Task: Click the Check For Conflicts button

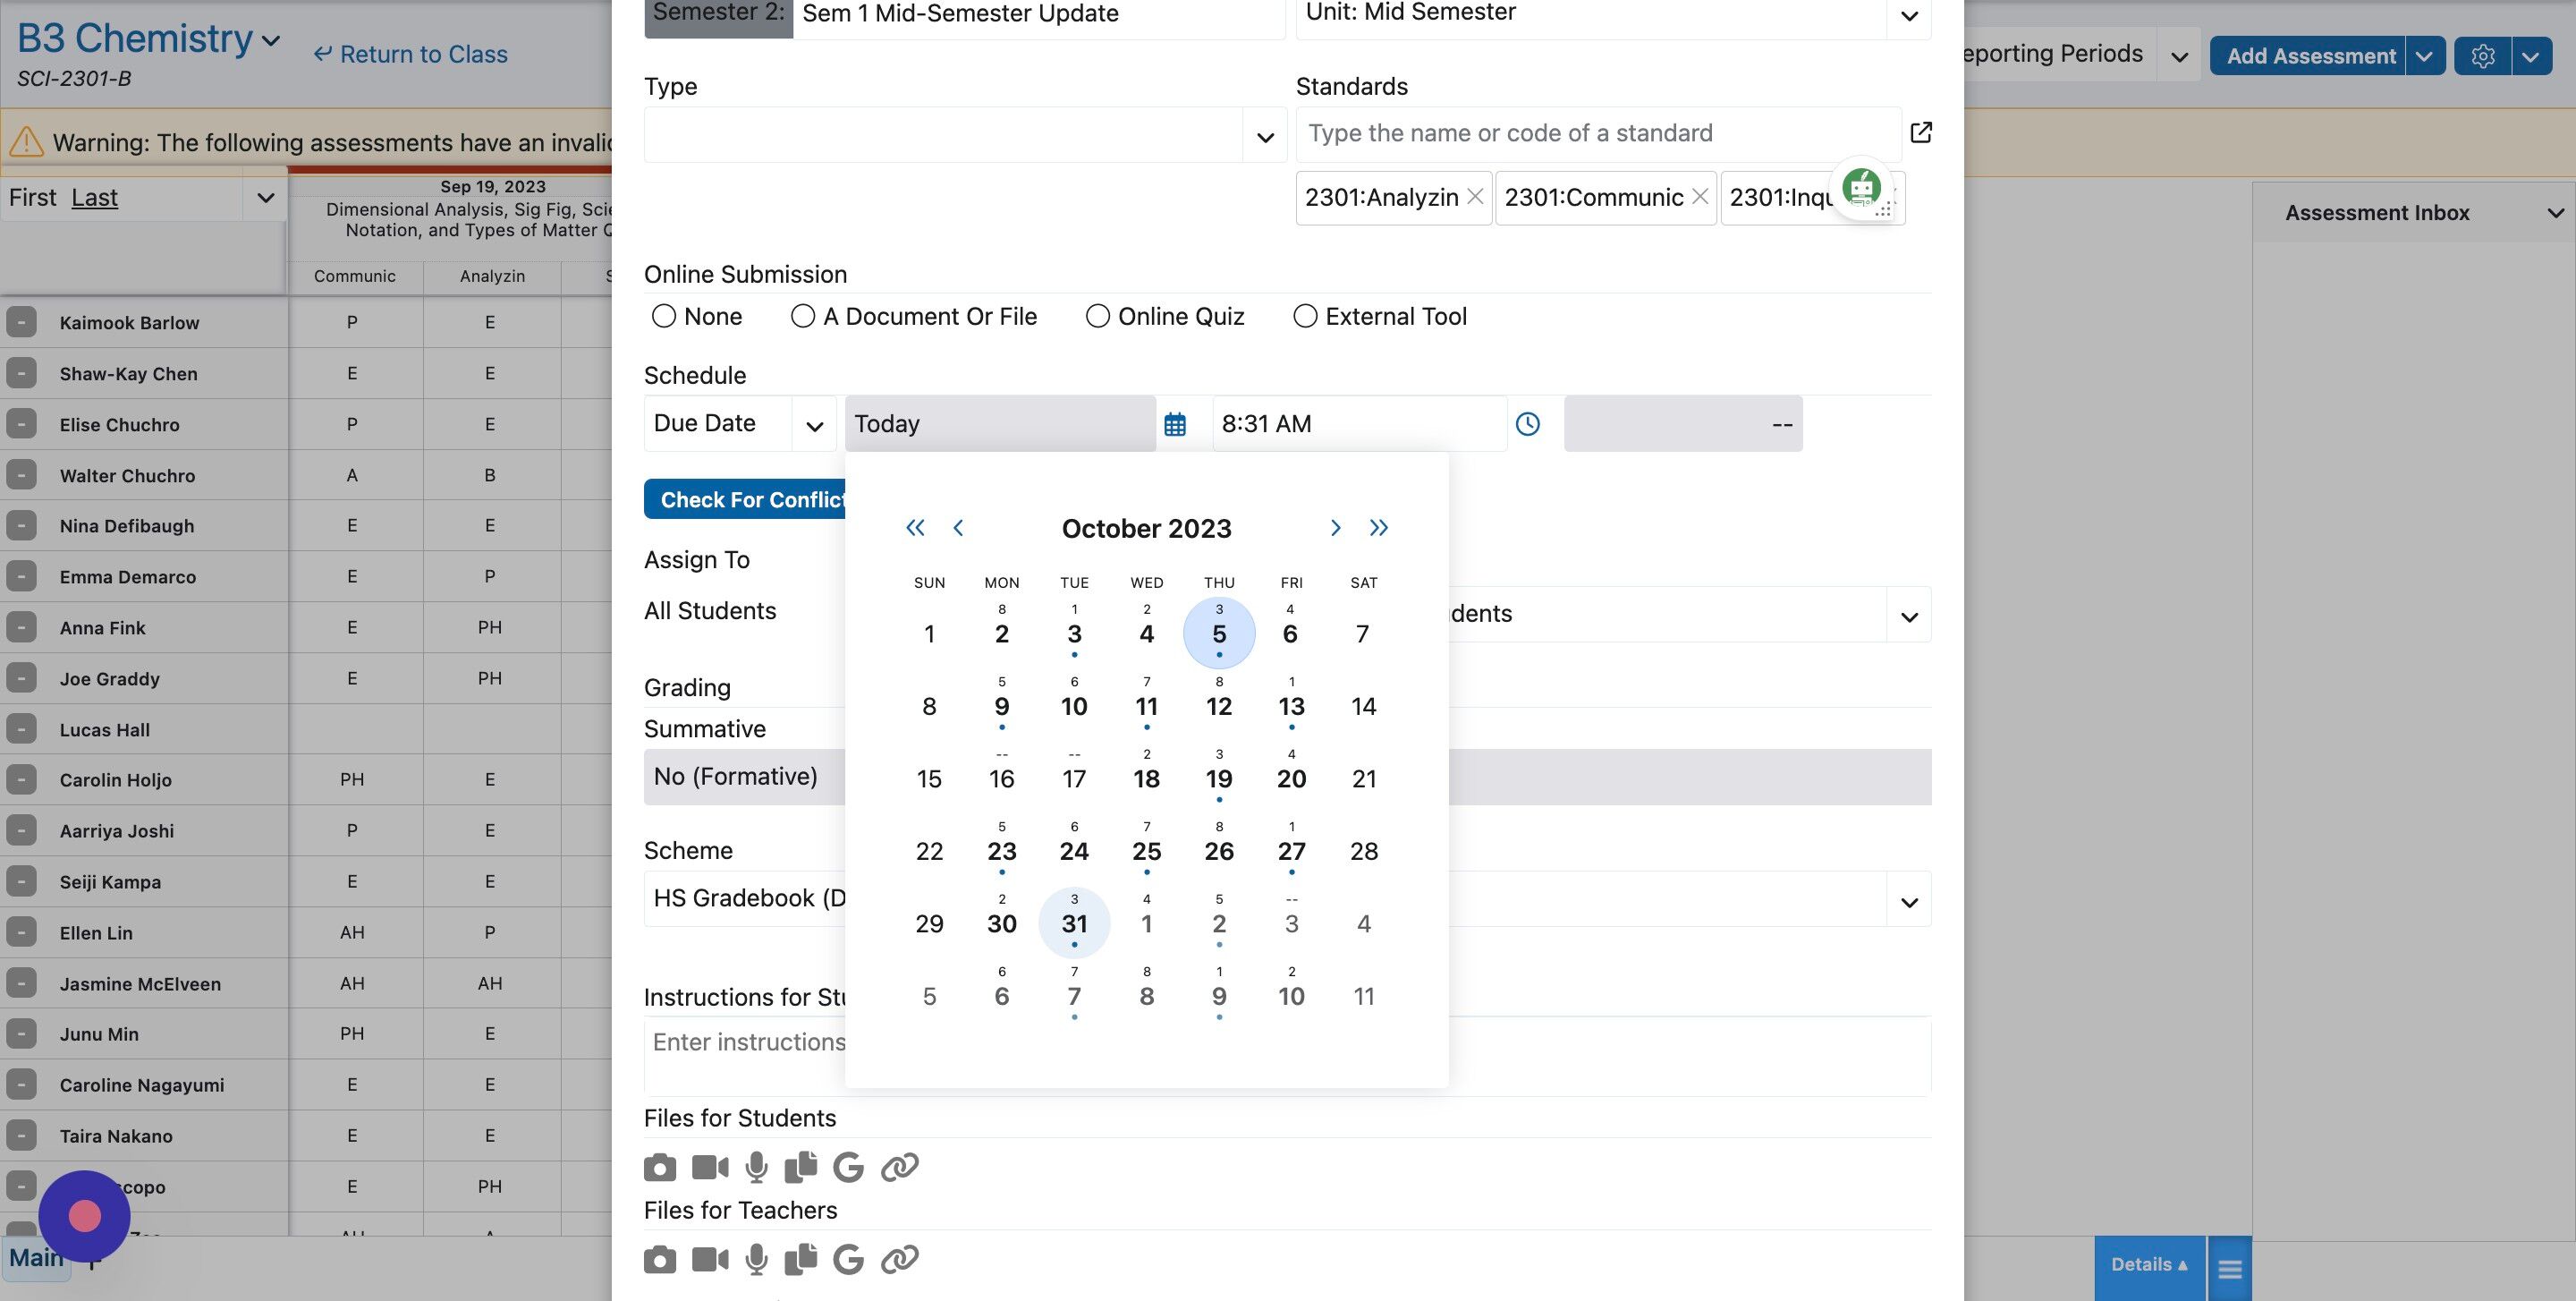Action: click(x=745, y=500)
